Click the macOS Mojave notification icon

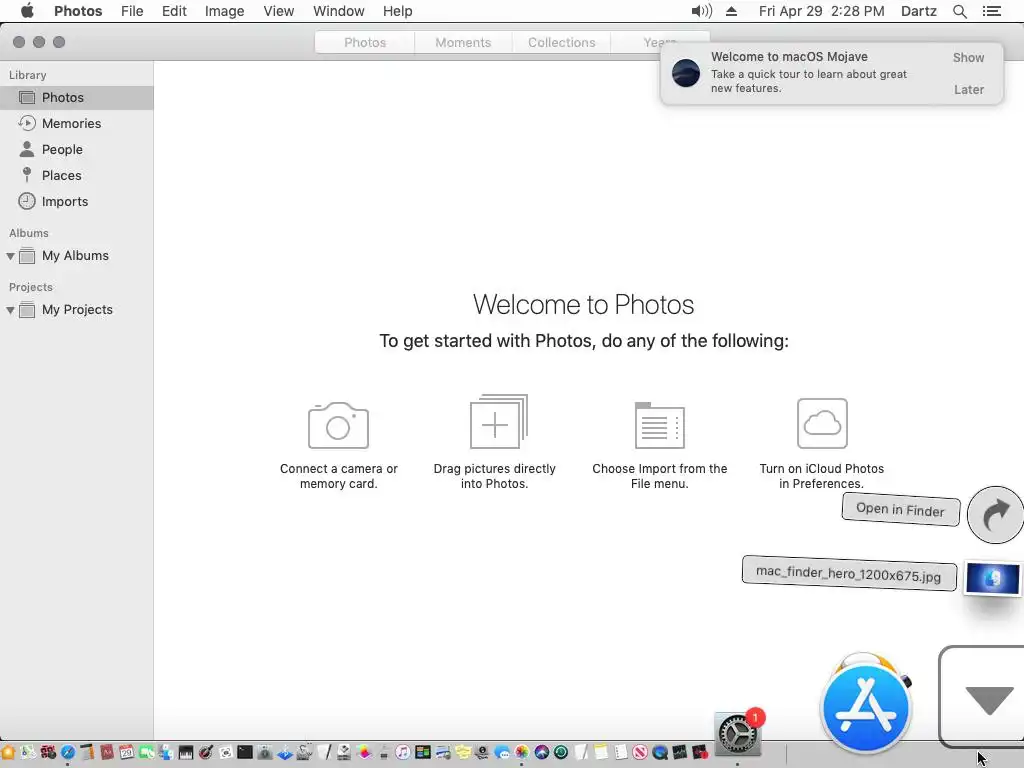point(686,72)
